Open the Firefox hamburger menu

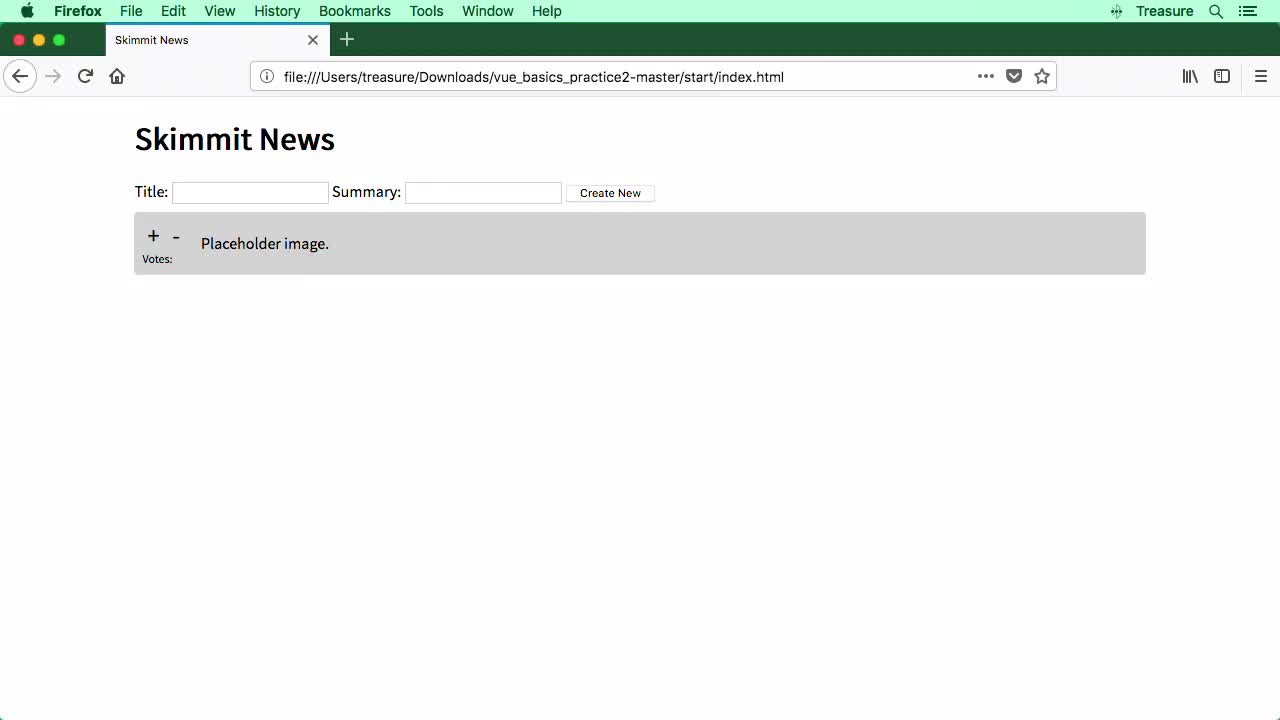[x=1261, y=76]
